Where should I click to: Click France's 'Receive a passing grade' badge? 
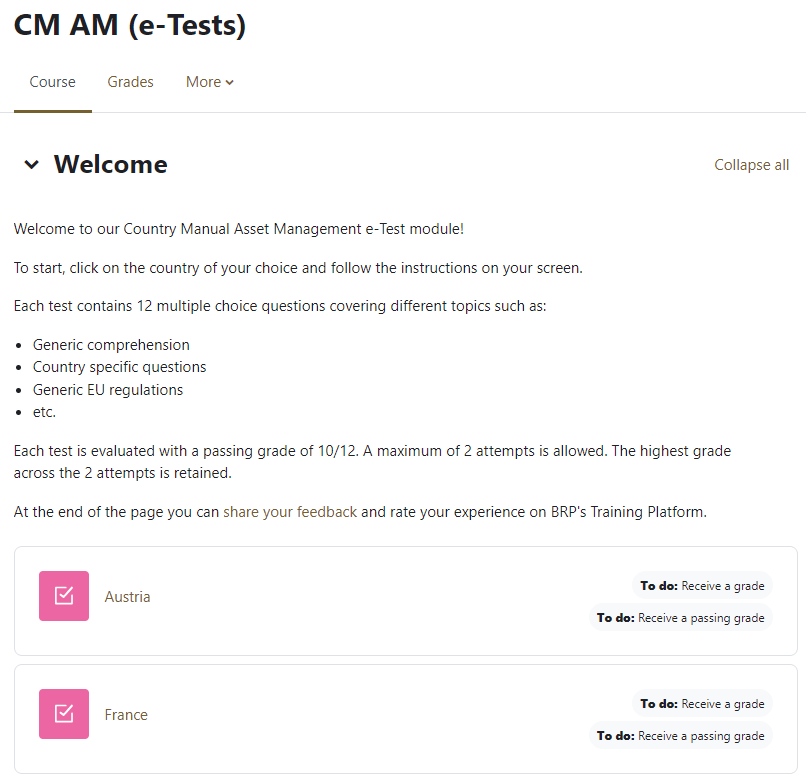coord(681,736)
